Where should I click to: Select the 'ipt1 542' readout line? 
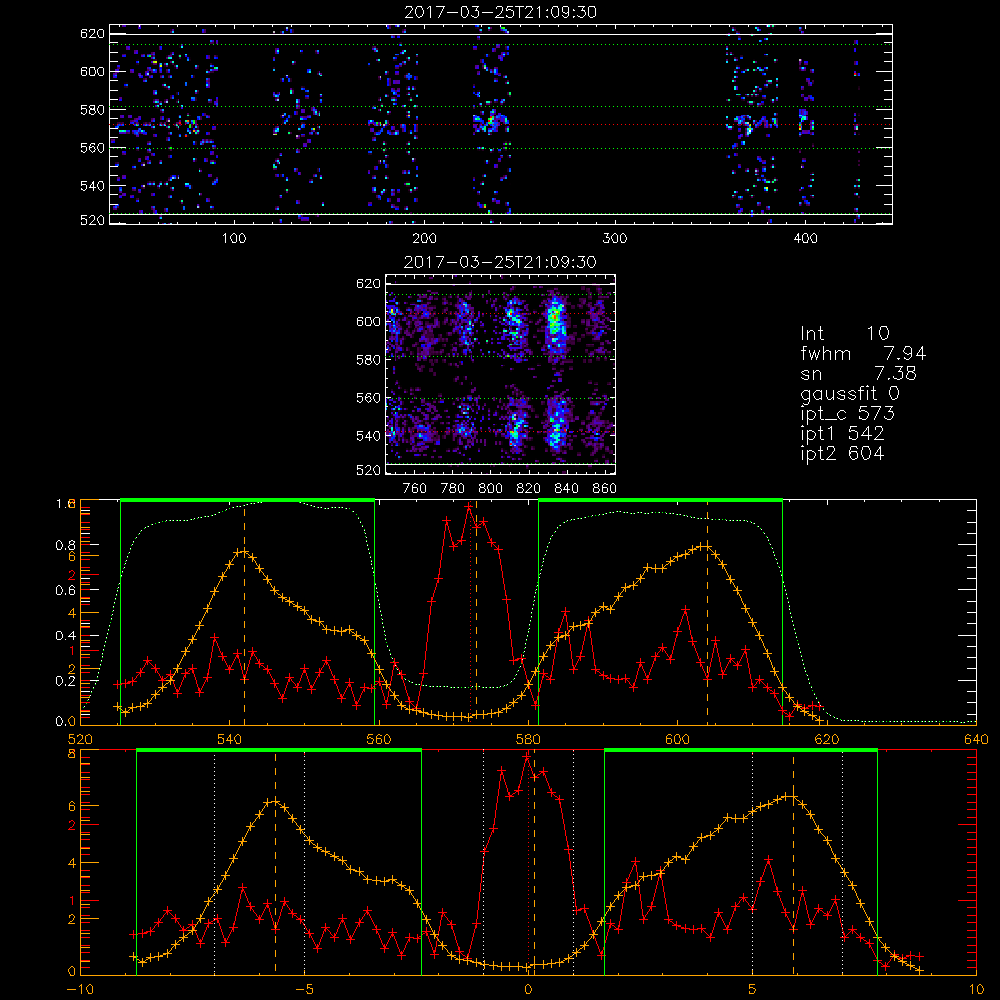click(842, 434)
